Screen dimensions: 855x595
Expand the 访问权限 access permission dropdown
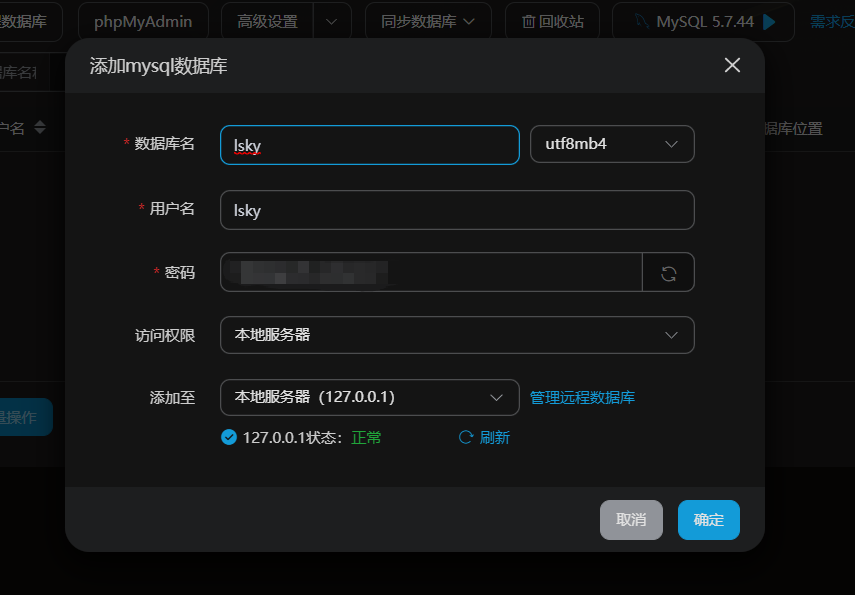[457, 335]
